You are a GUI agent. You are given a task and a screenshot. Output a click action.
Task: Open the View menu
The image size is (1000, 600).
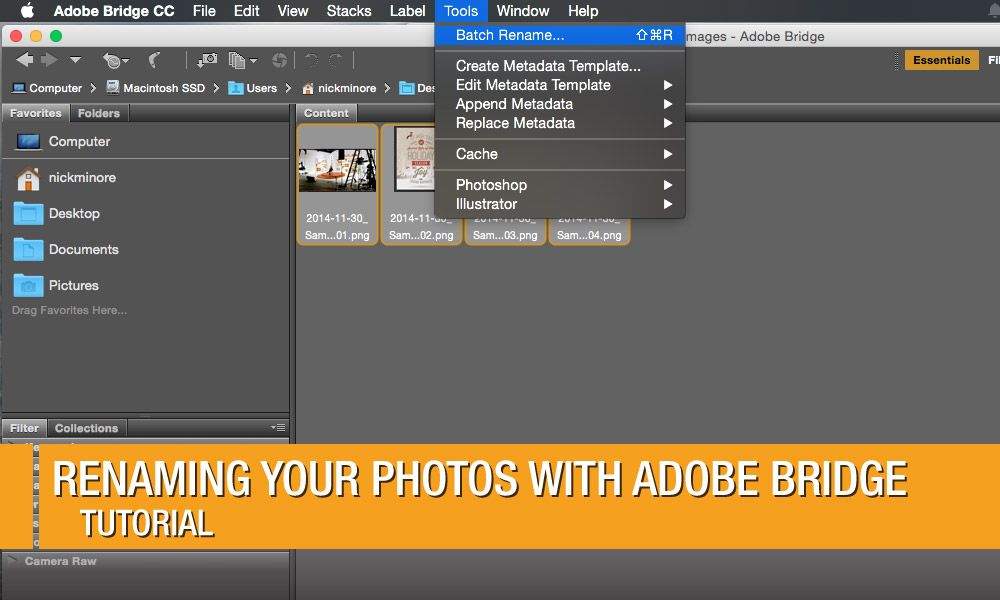tap(293, 11)
